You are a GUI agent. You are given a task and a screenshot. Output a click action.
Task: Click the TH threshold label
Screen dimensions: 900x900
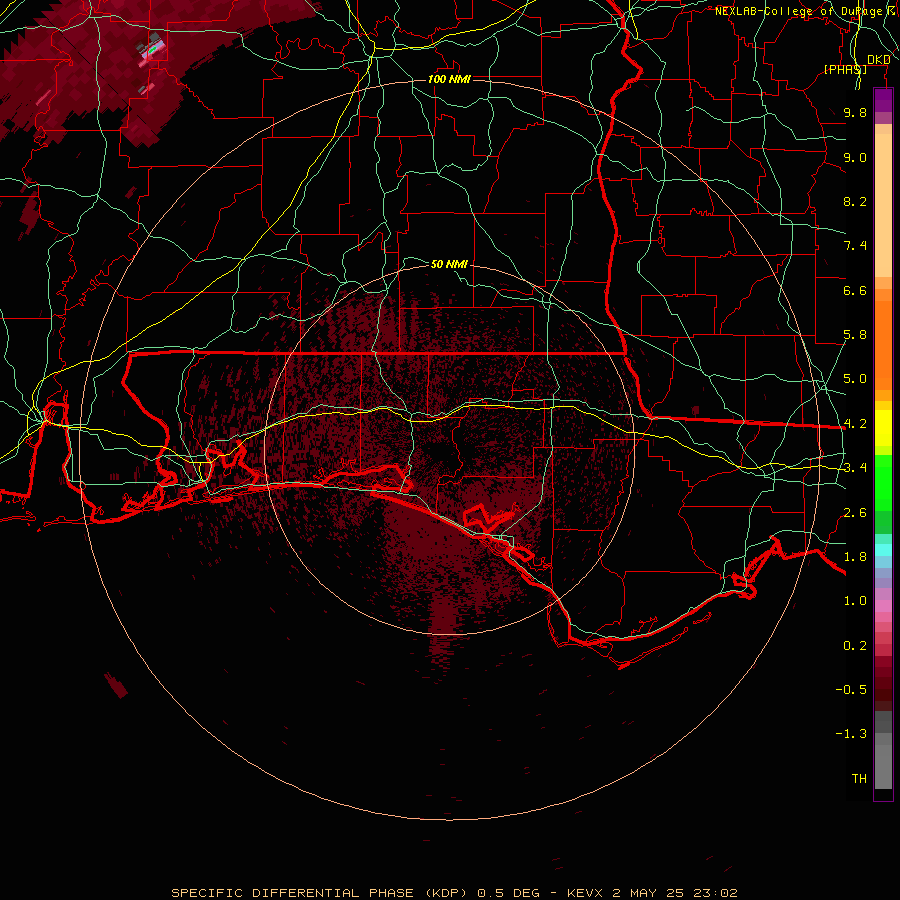859,779
